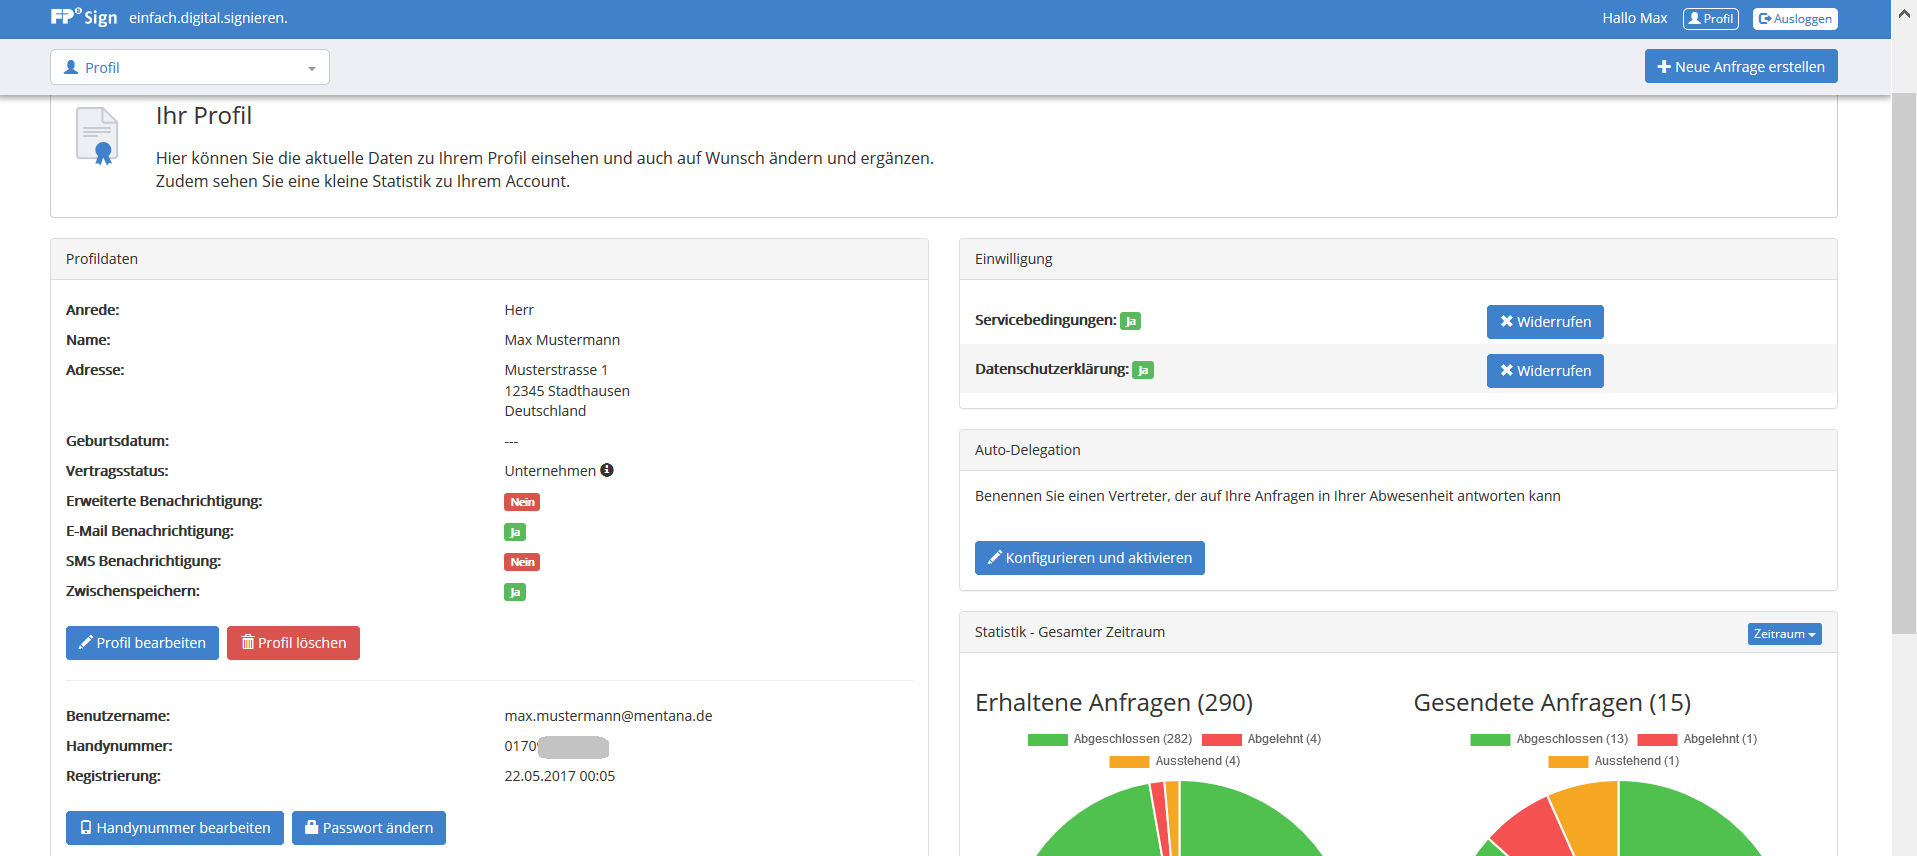This screenshot has width=1917, height=856.
Task: Revoke the Datenschutzerklärung consent
Action: click(x=1544, y=371)
